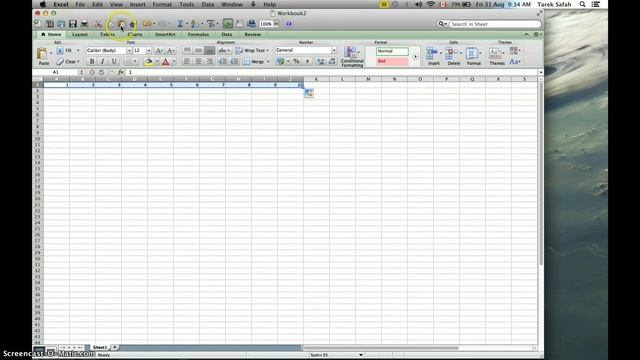Screen dimensions: 640x360
Task: Switch to the Review ribbon tab
Action: (253, 35)
